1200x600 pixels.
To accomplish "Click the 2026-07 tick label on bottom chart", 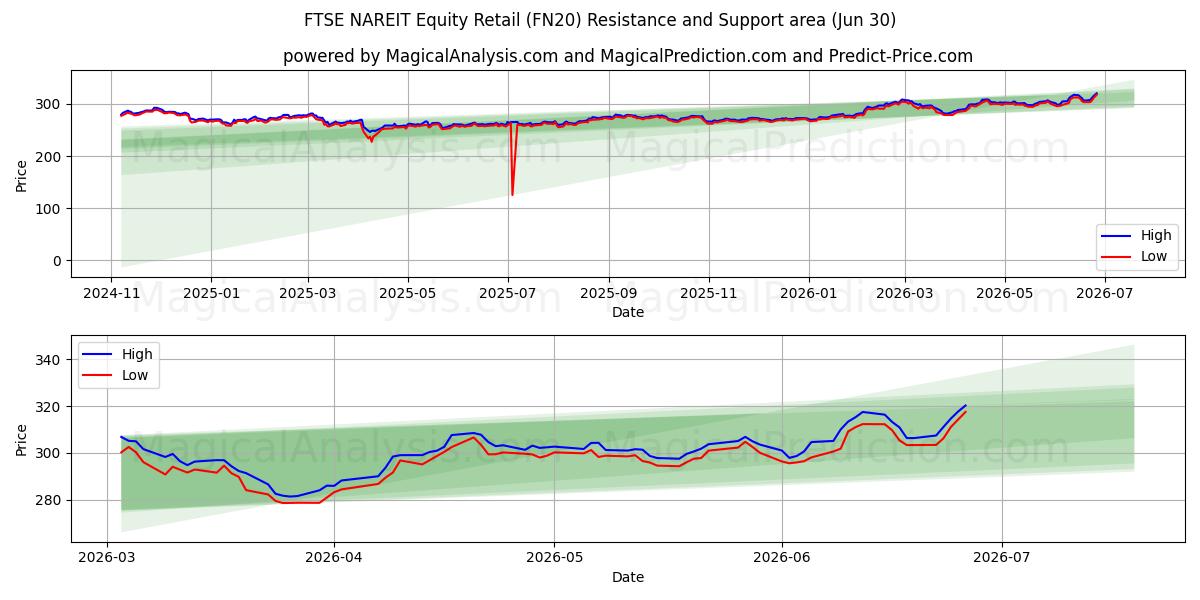I will (x=1002, y=558).
